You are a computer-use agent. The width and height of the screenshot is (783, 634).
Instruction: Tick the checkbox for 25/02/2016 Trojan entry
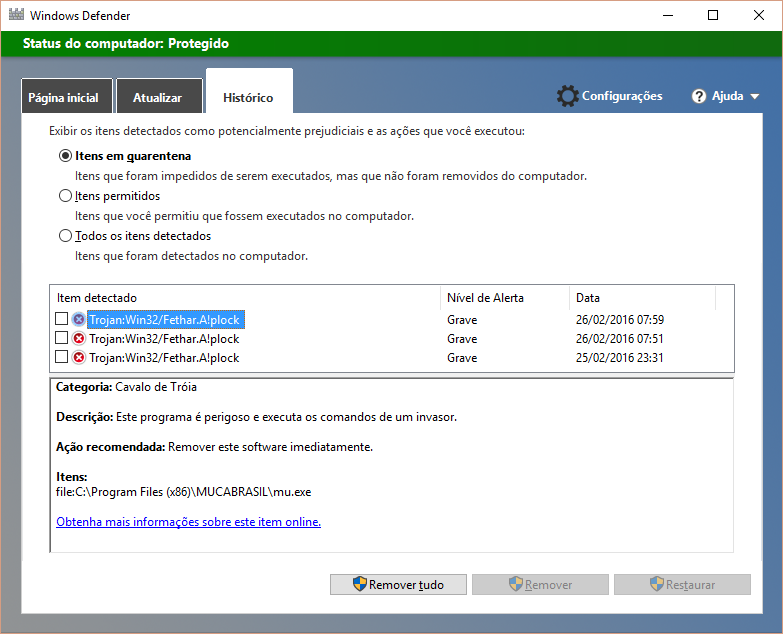pos(62,357)
